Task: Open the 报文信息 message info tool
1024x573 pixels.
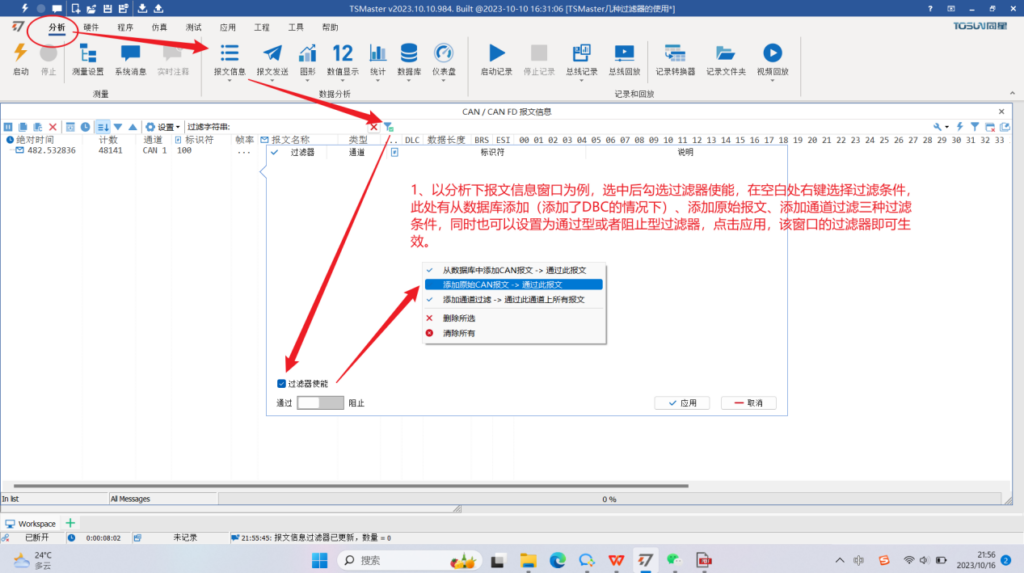Action: point(229,58)
